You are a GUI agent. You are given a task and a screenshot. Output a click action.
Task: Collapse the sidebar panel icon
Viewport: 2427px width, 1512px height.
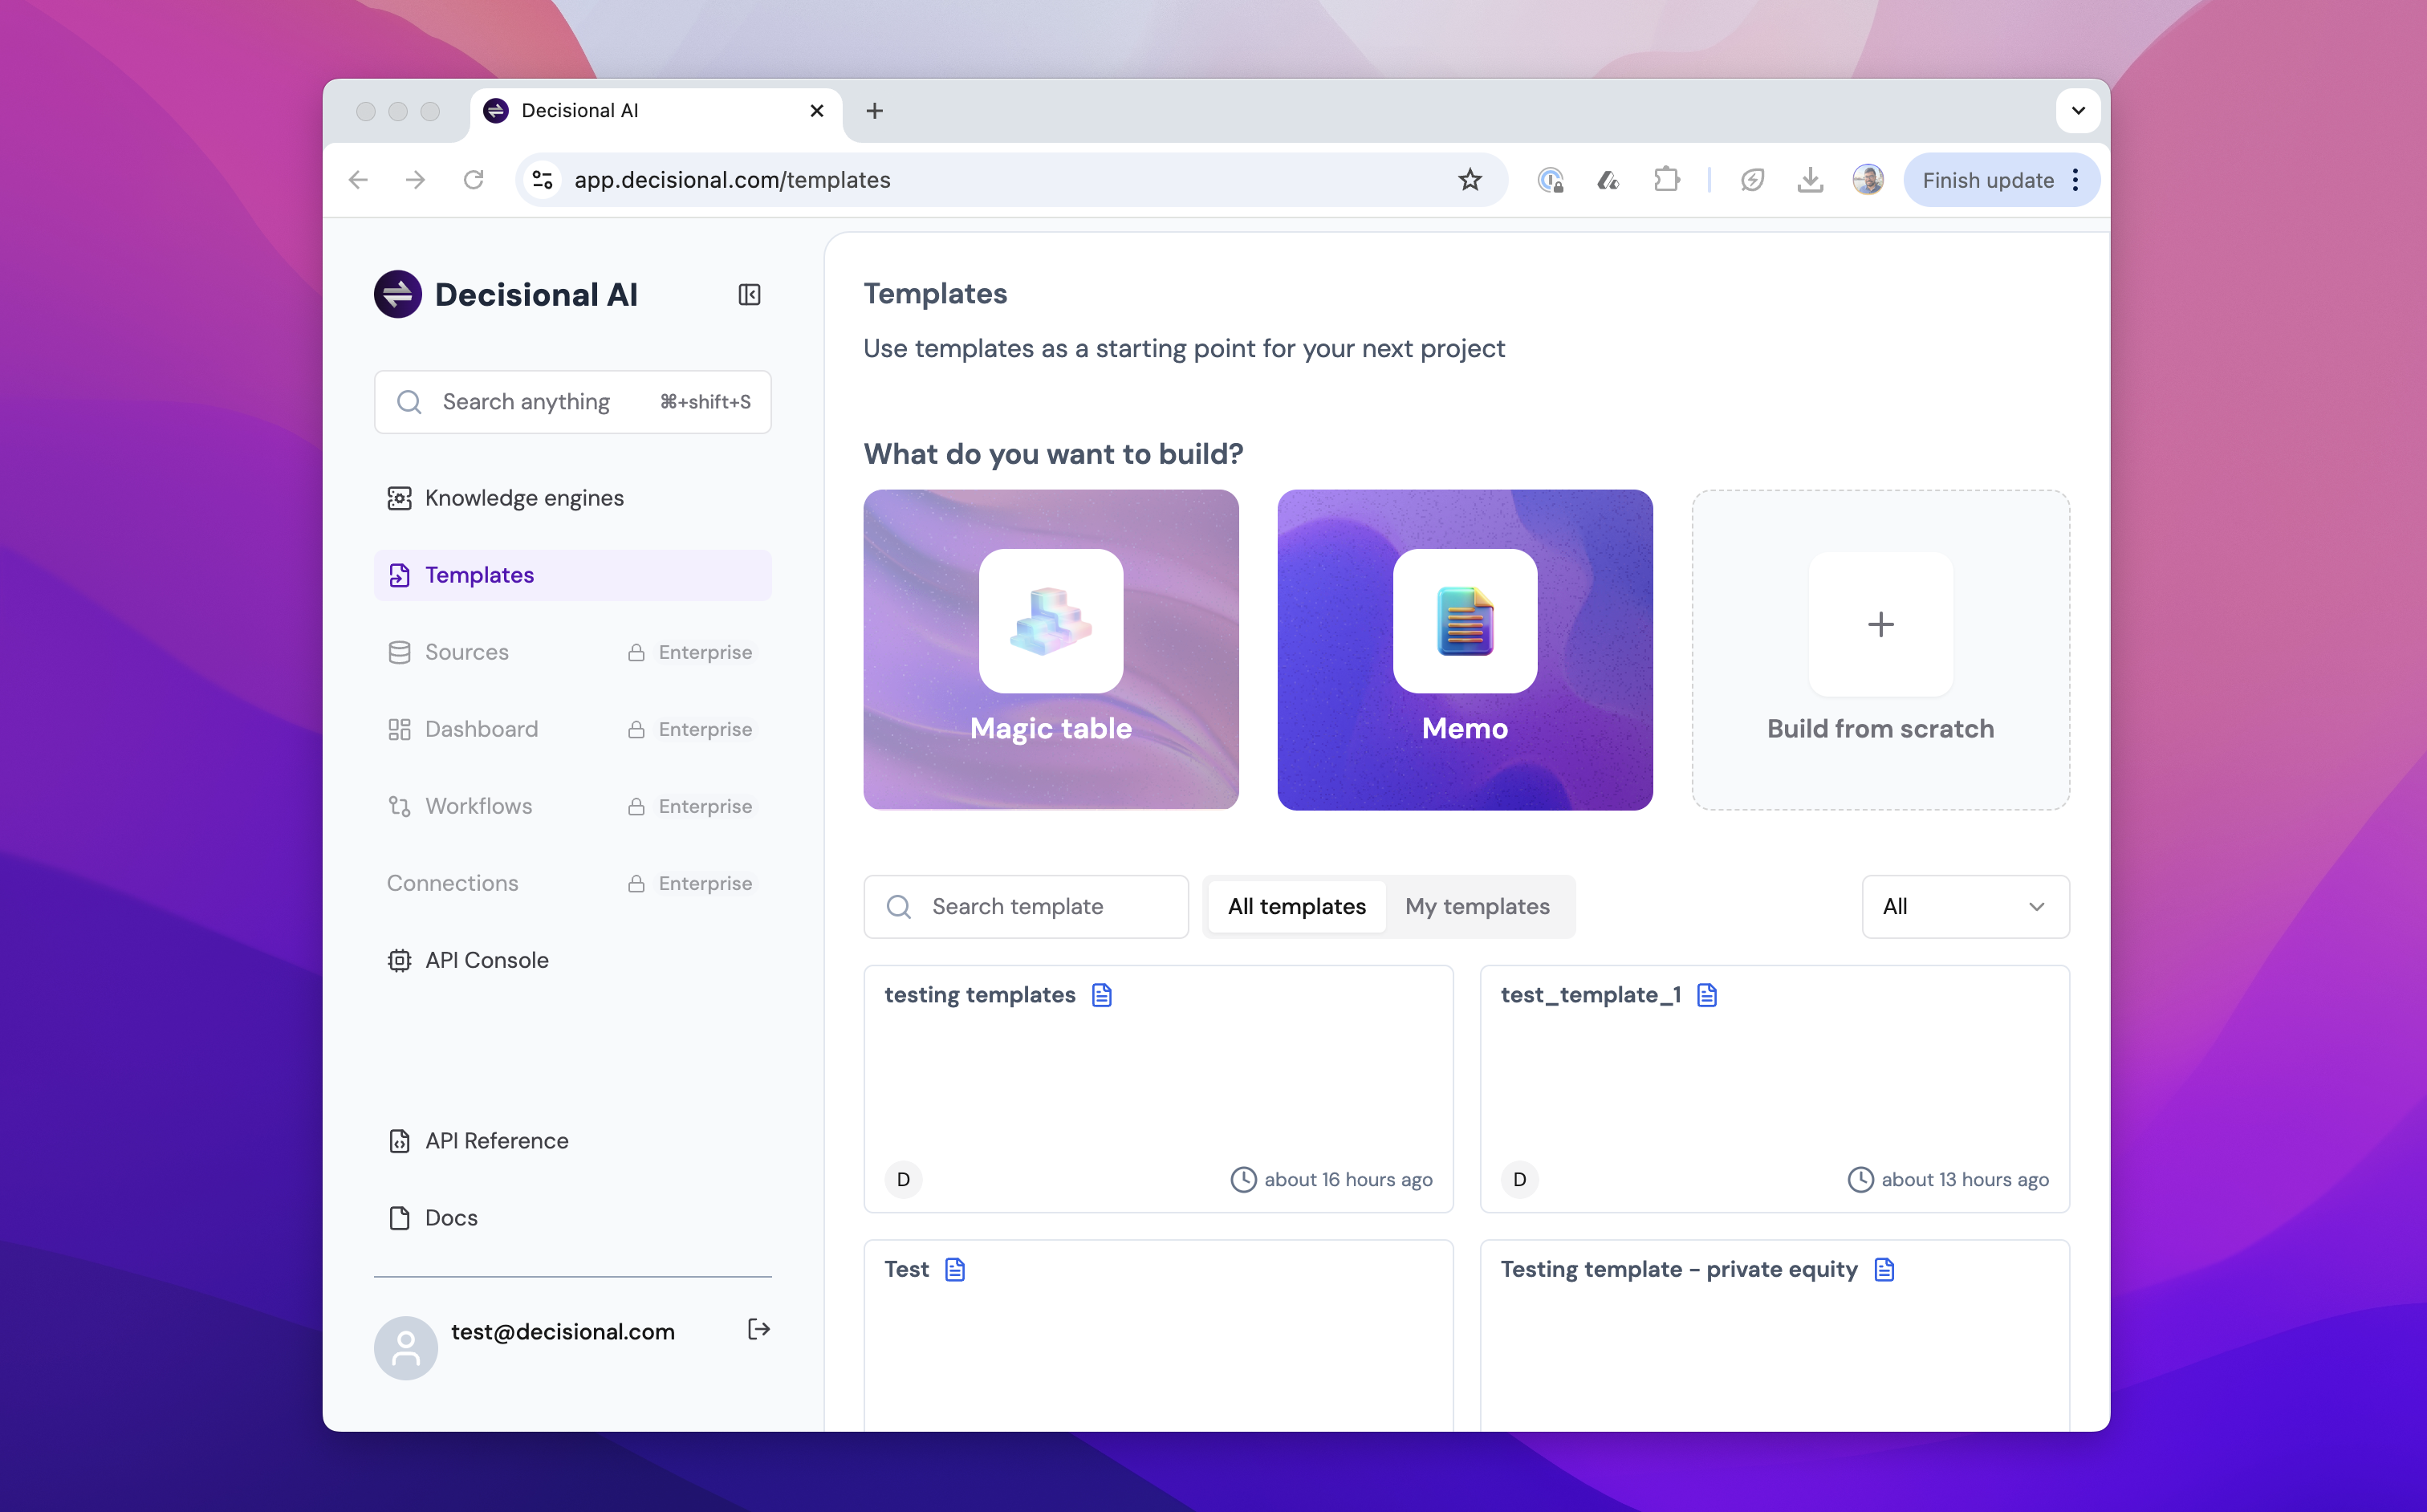[749, 295]
